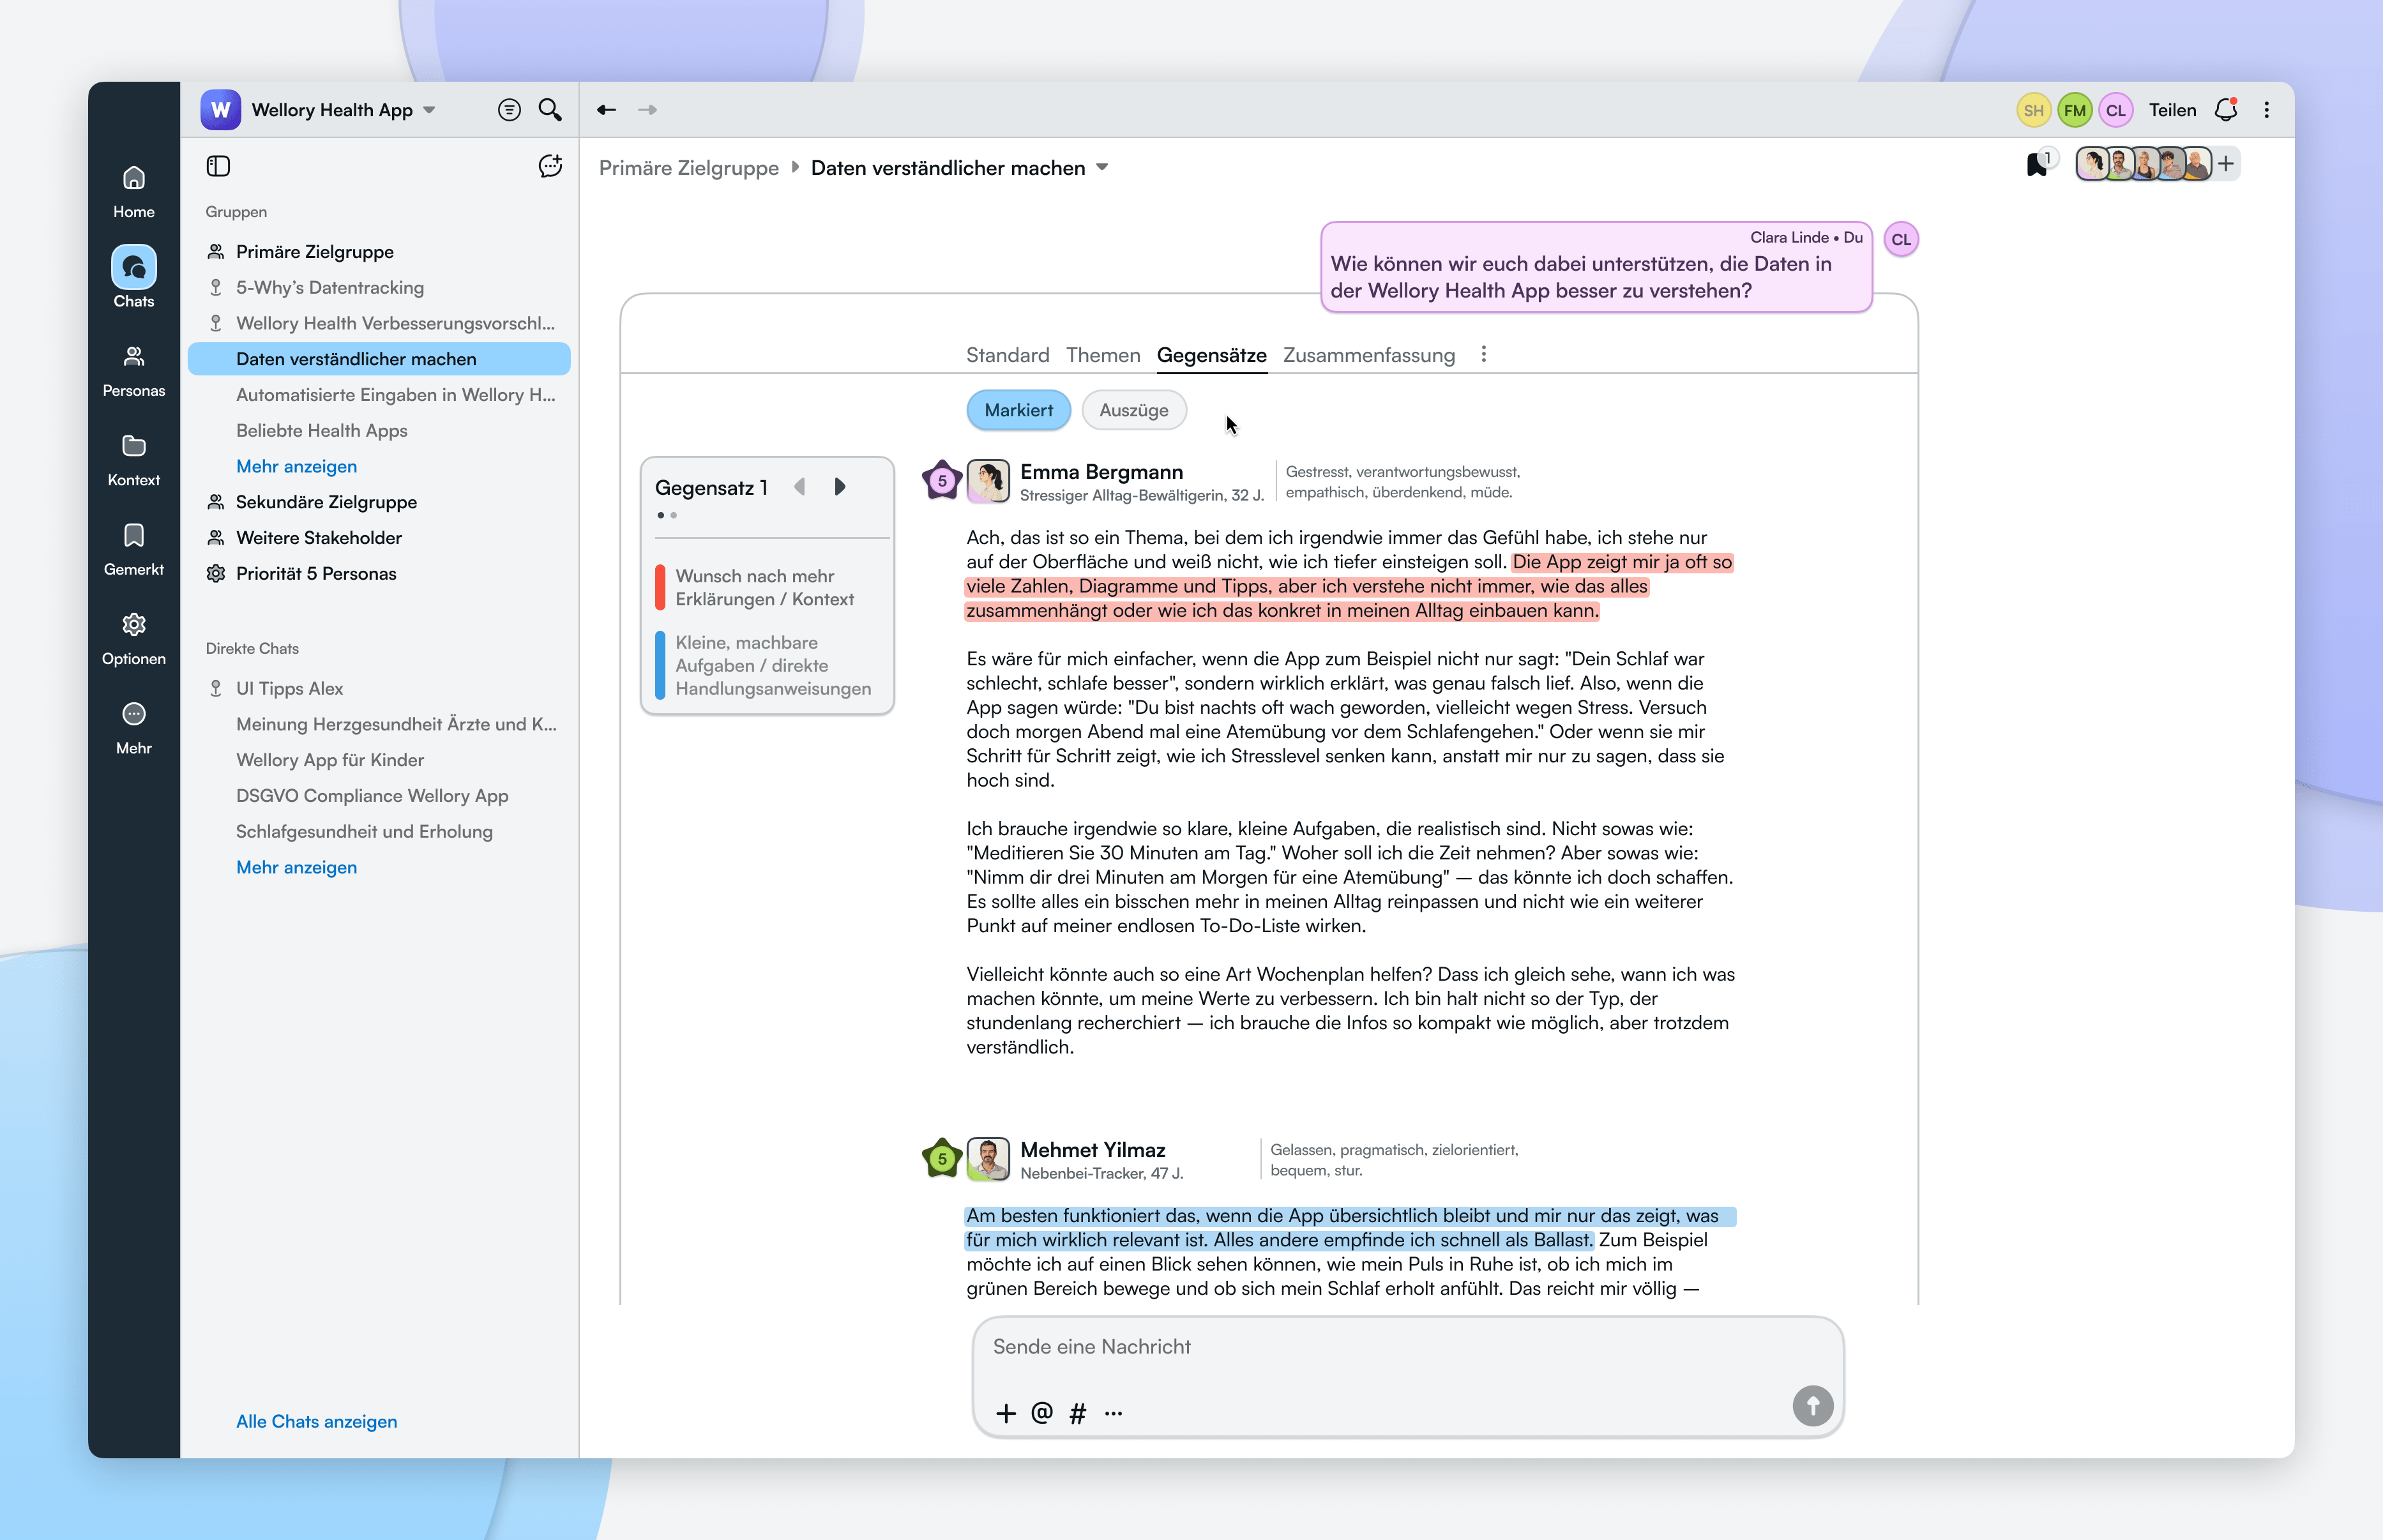Click Gegensatz page indicator dots
The width and height of the screenshot is (2383, 1540).
tap(667, 516)
